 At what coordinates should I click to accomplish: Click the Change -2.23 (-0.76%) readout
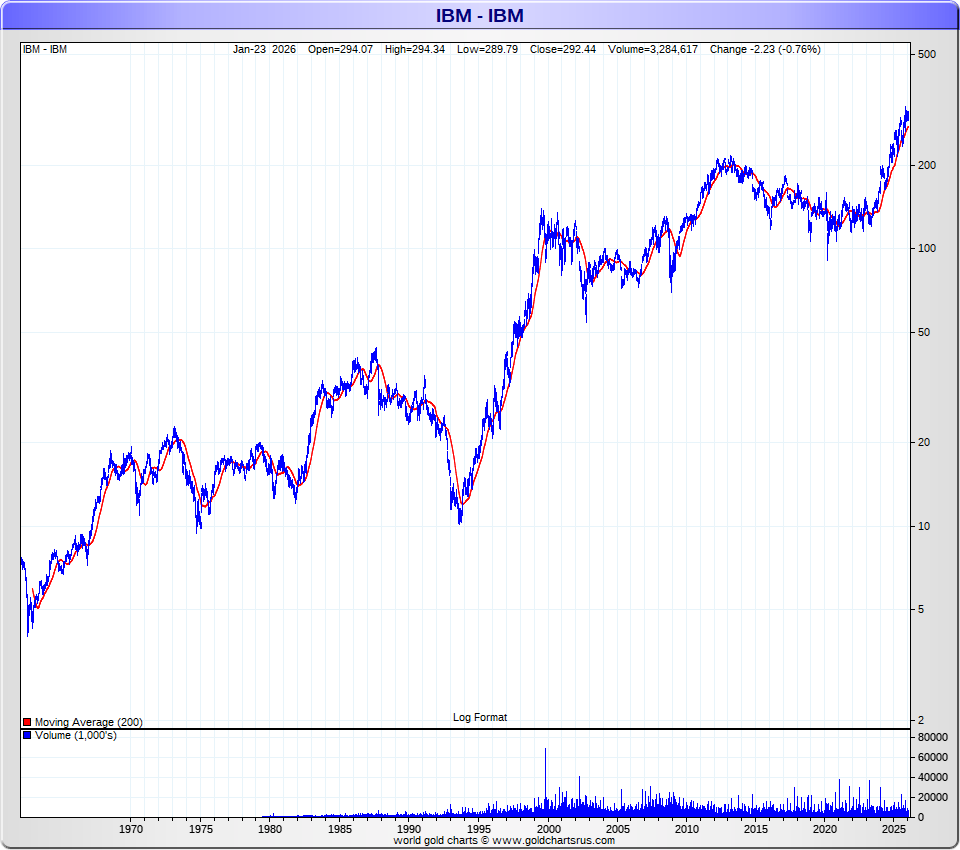[765, 50]
